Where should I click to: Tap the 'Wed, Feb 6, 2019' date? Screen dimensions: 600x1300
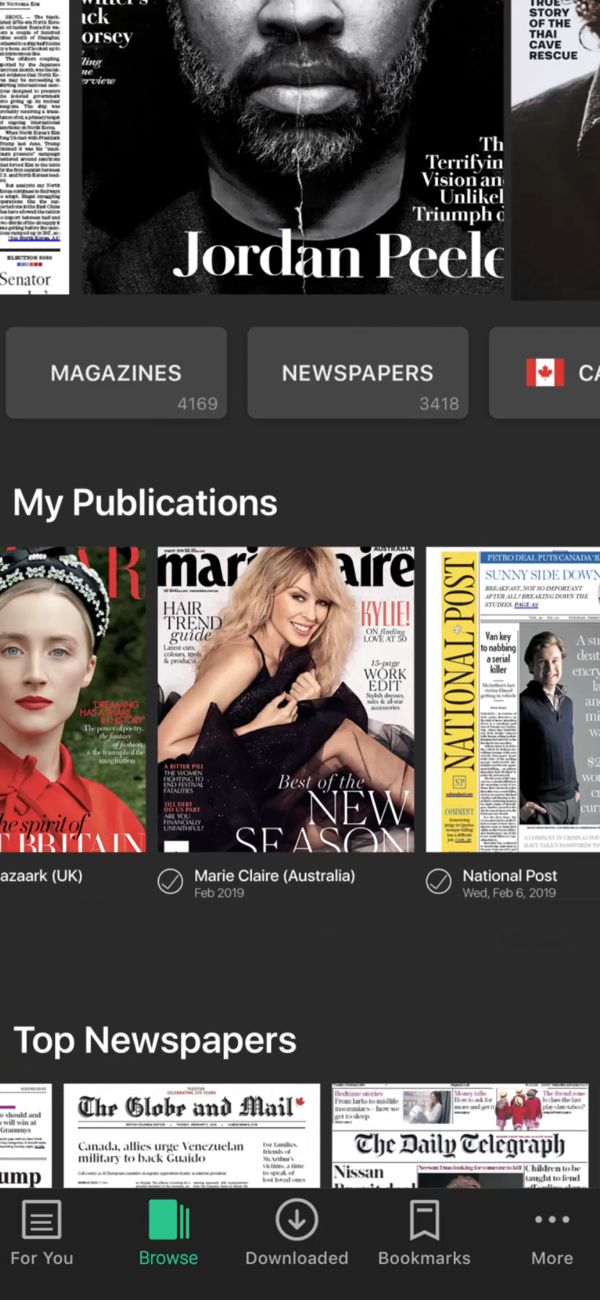coord(509,893)
